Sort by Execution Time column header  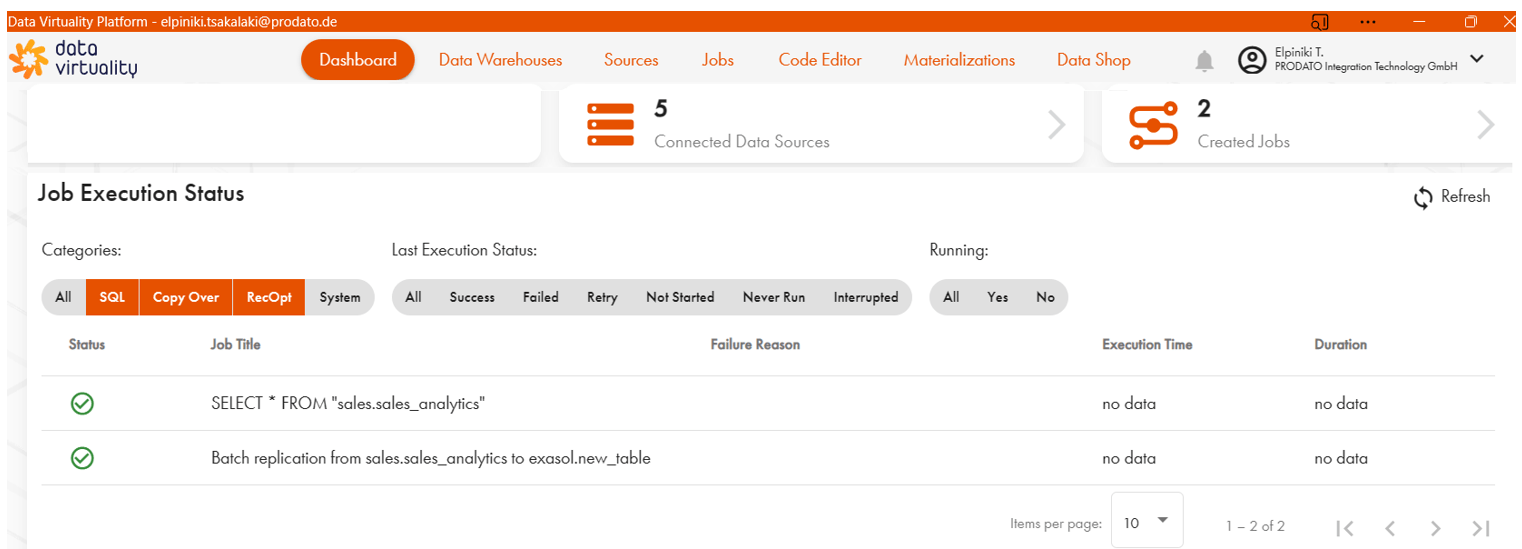tap(1146, 344)
